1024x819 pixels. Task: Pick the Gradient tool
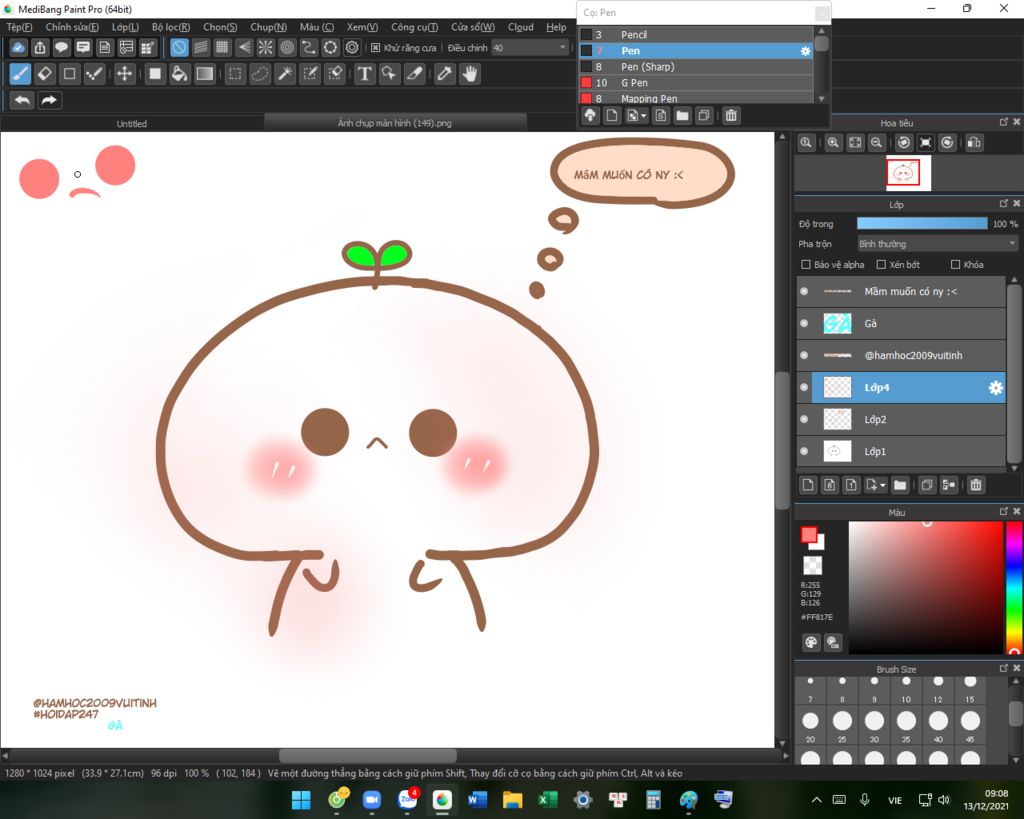(x=205, y=74)
